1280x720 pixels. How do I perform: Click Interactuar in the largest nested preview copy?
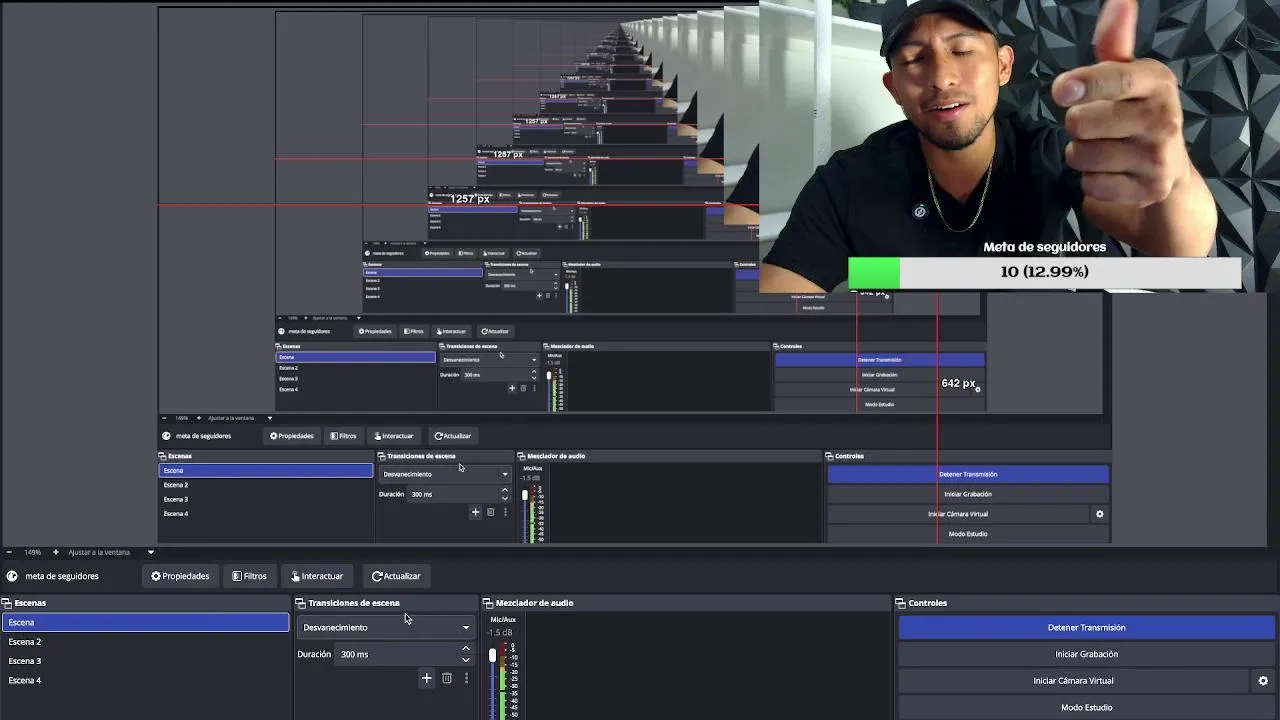click(394, 436)
